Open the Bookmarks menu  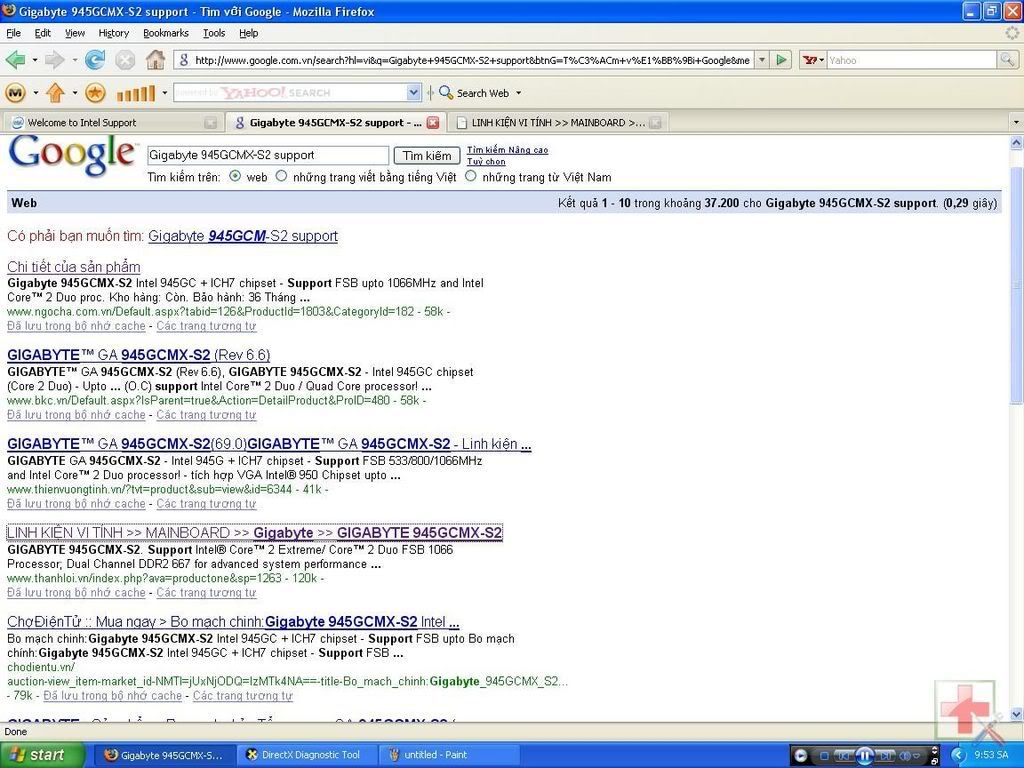point(165,33)
